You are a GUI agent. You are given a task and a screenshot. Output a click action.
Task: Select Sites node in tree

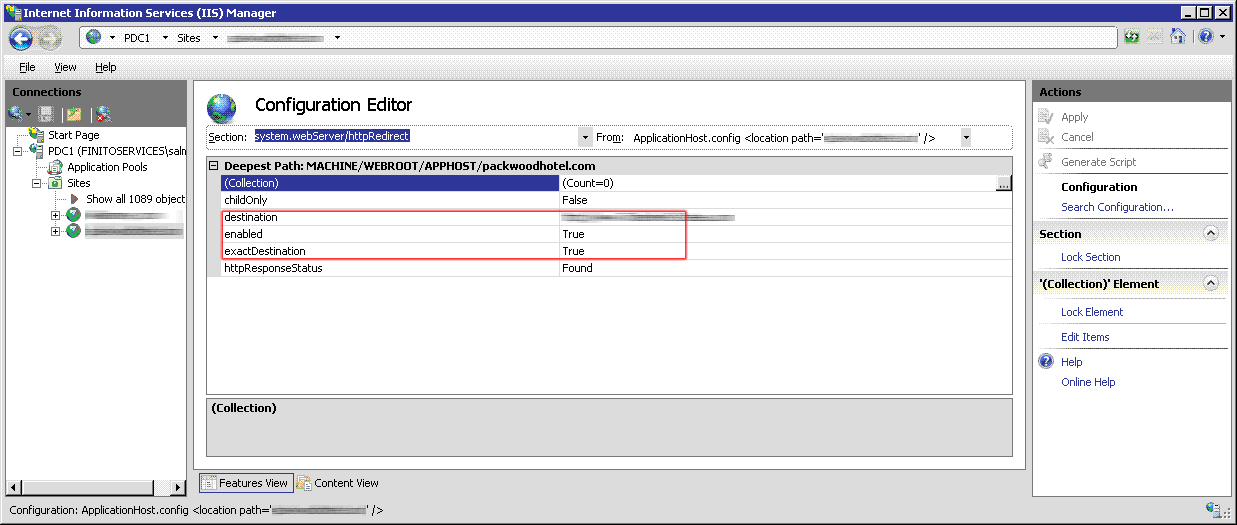79,183
